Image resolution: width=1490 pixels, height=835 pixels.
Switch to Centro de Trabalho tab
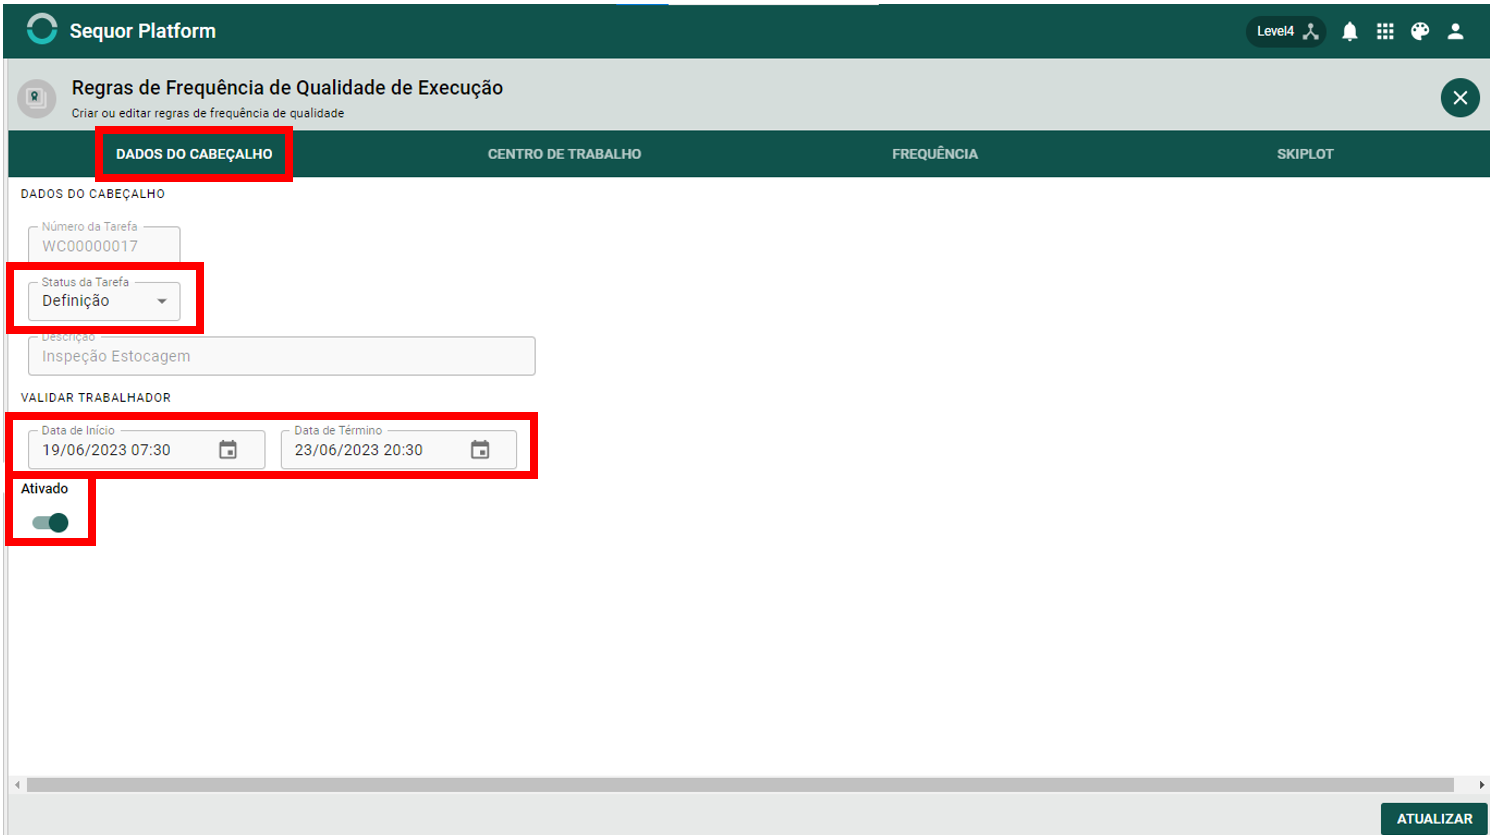click(x=564, y=154)
